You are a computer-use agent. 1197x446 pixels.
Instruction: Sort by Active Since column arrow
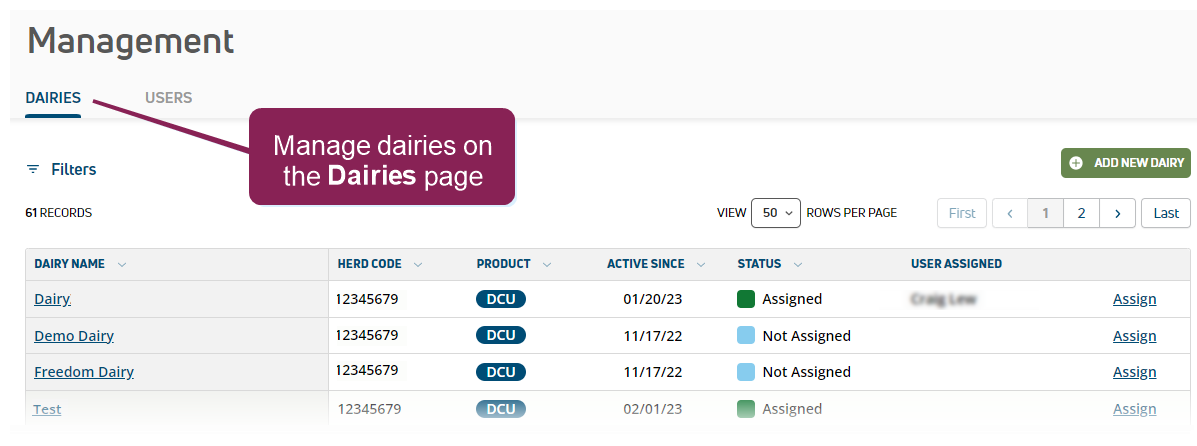(x=701, y=265)
